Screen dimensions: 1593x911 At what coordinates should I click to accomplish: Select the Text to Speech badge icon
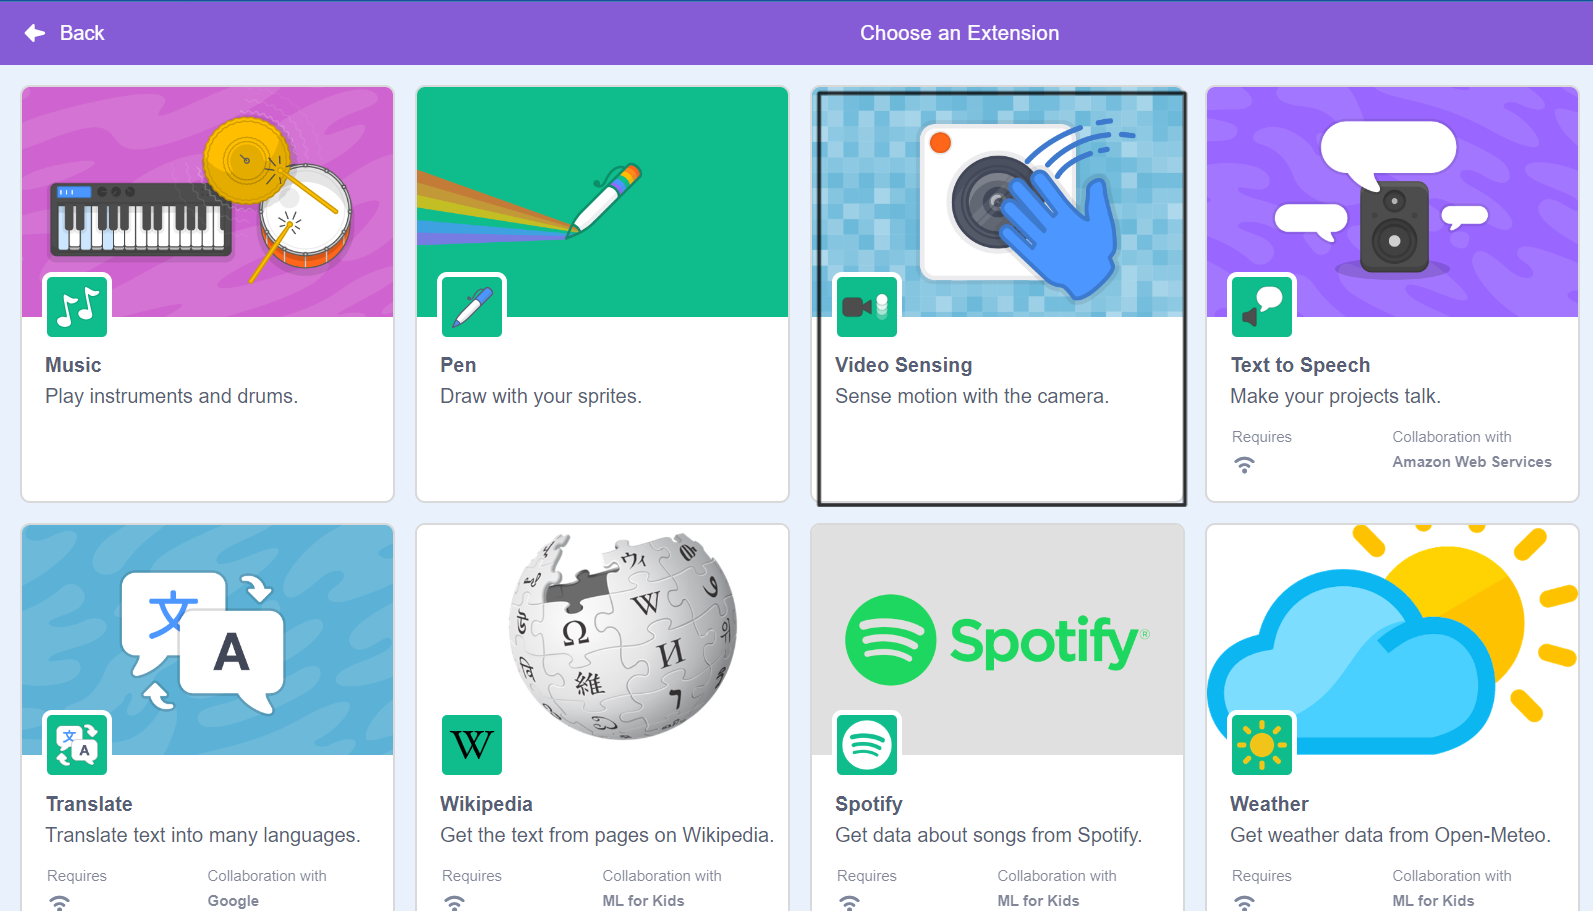click(x=1262, y=307)
